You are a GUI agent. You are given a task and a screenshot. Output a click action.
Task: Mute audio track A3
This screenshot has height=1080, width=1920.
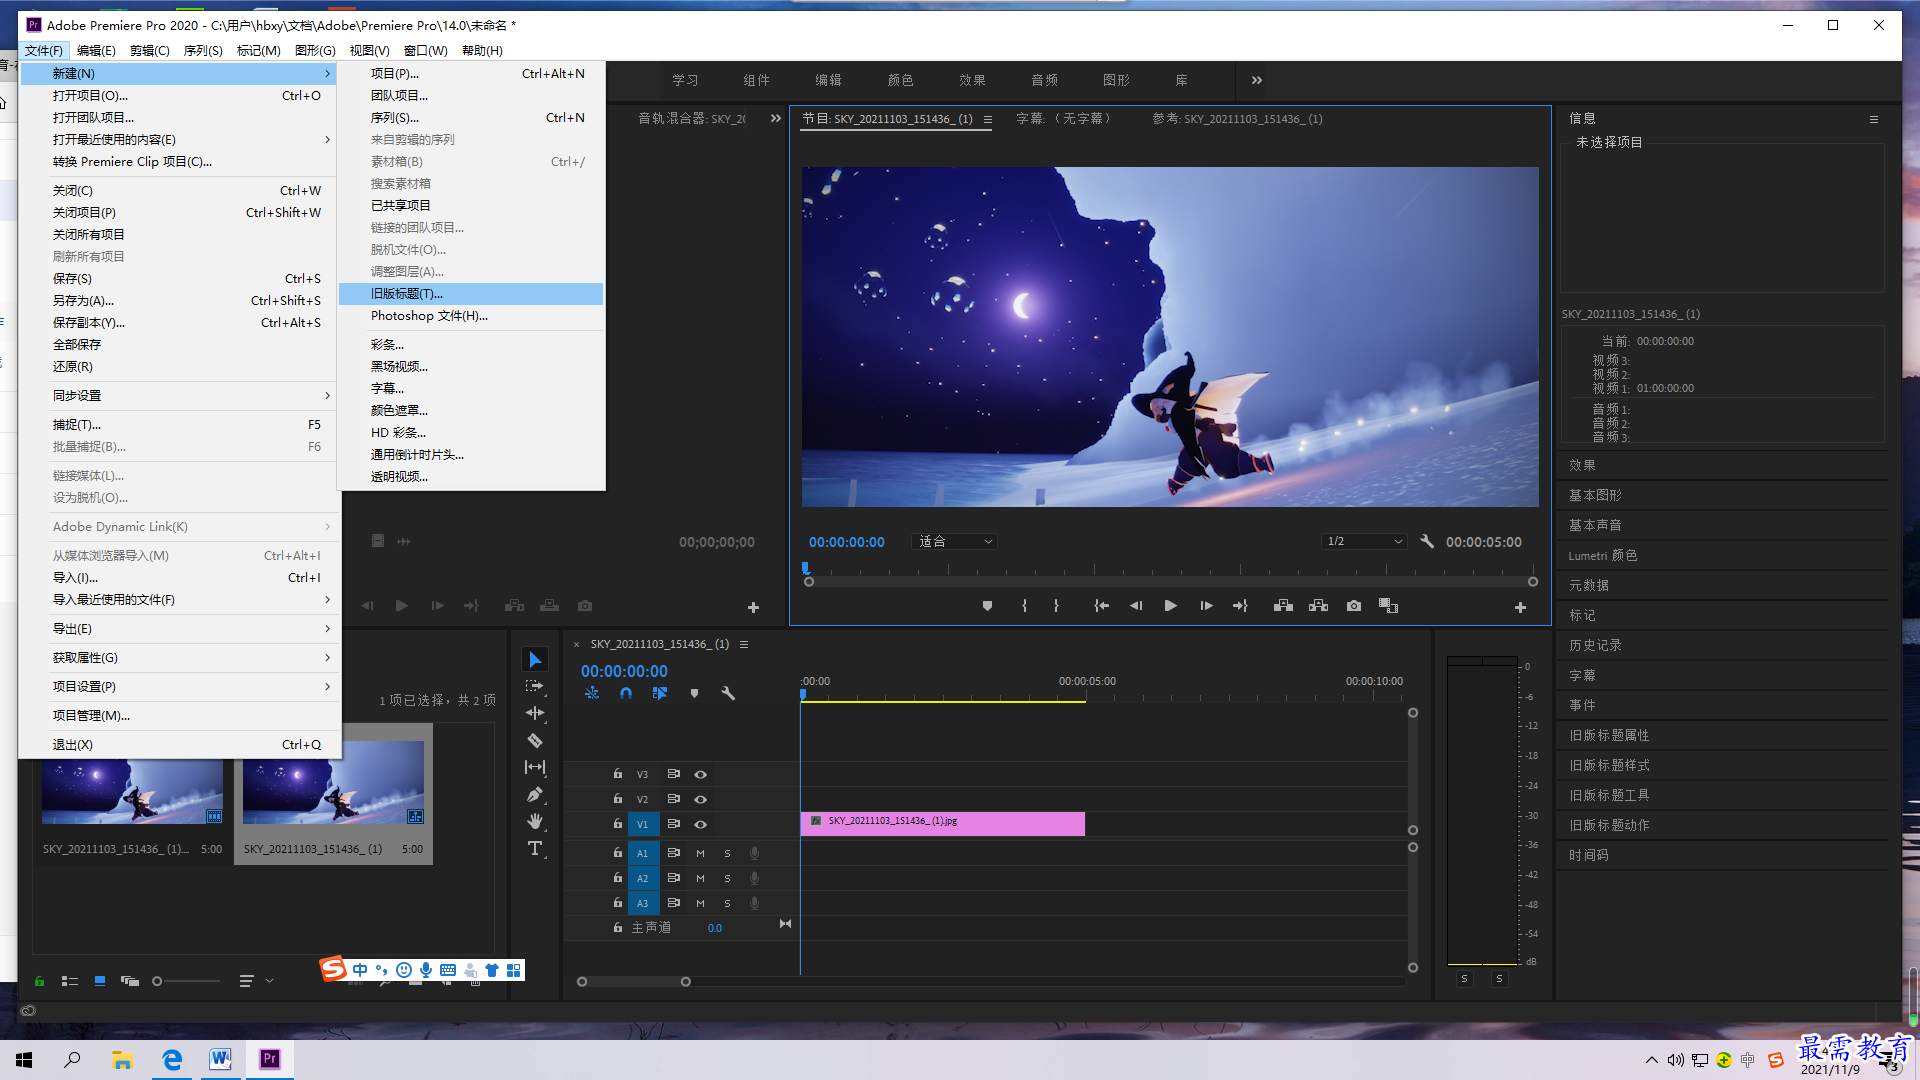(700, 903)
